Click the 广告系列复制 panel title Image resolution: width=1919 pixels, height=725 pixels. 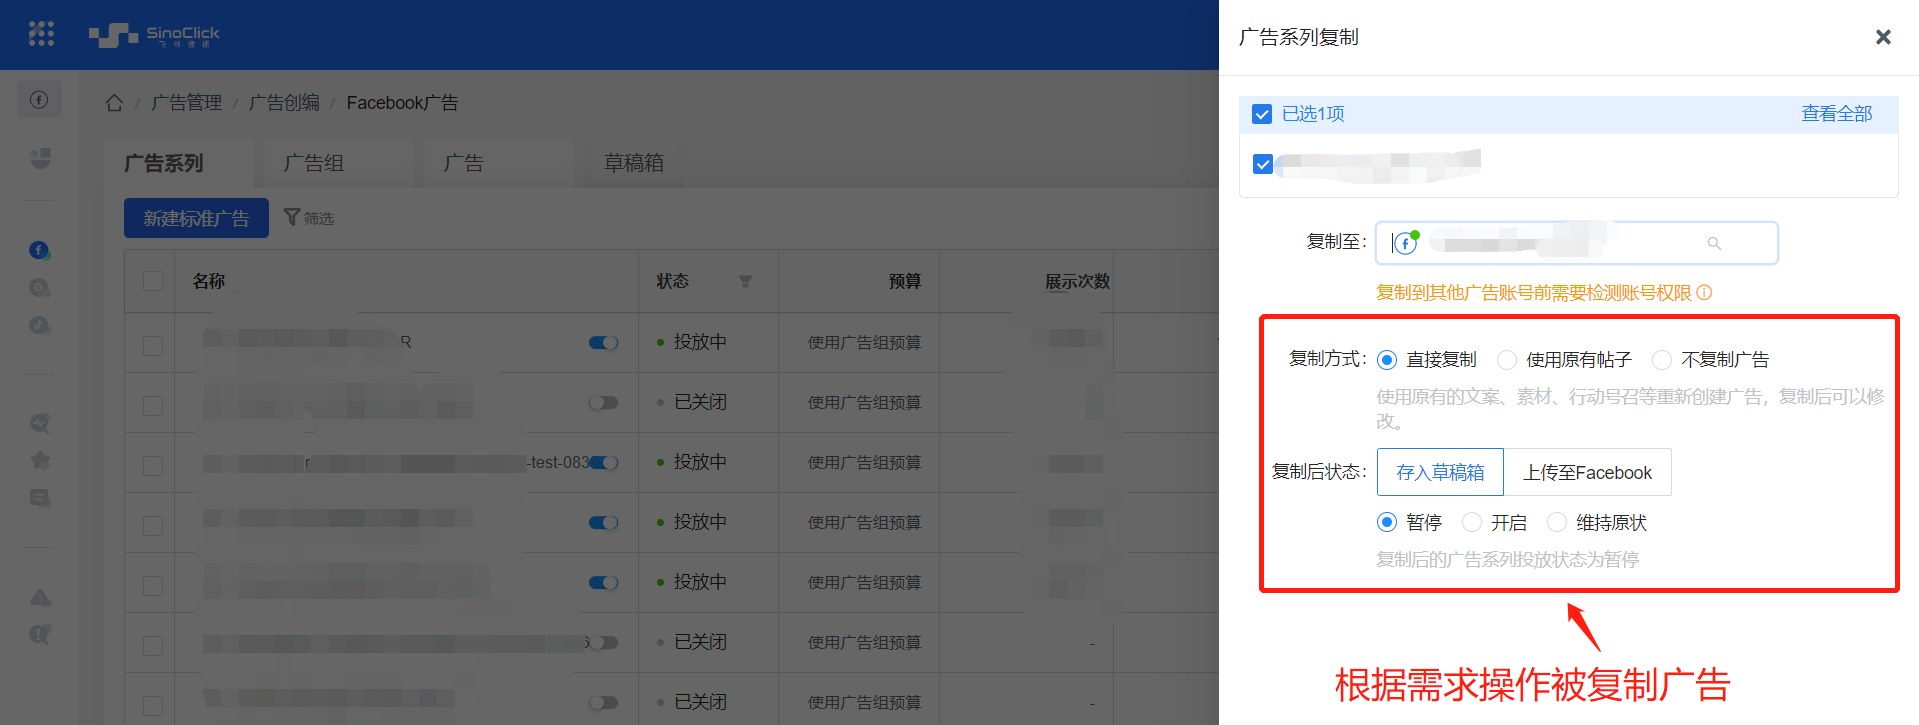click(x=1299, y=37)
